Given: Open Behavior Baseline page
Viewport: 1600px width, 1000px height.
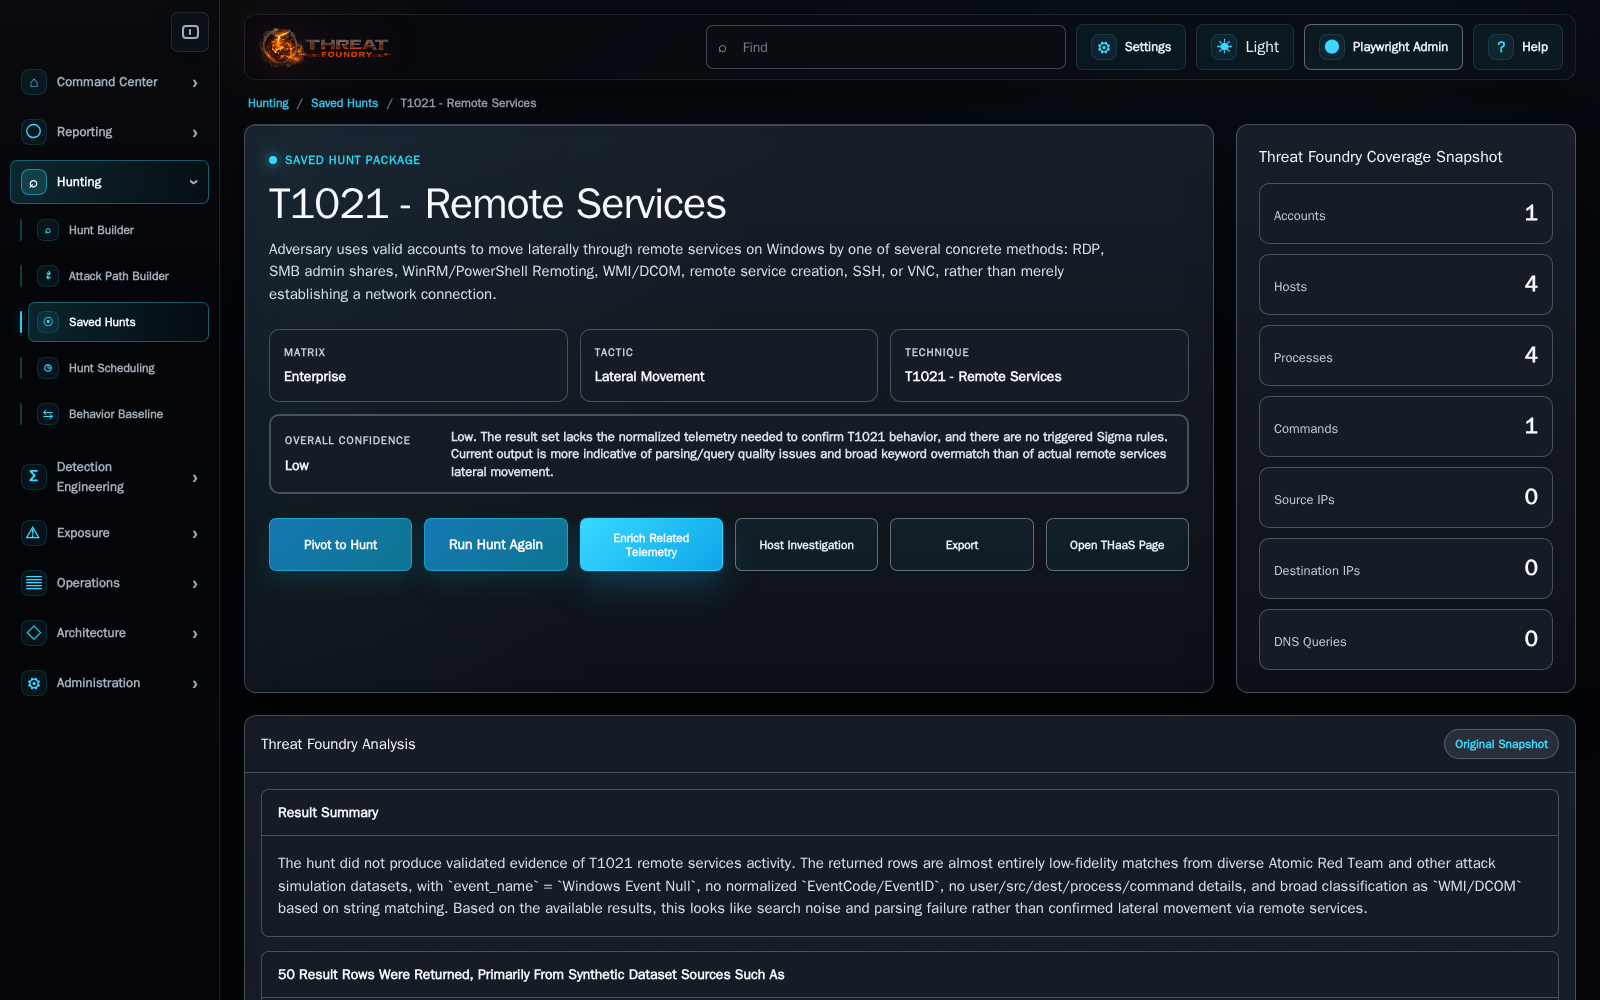Looking at the screenshot, I should (x=118, y=414).
